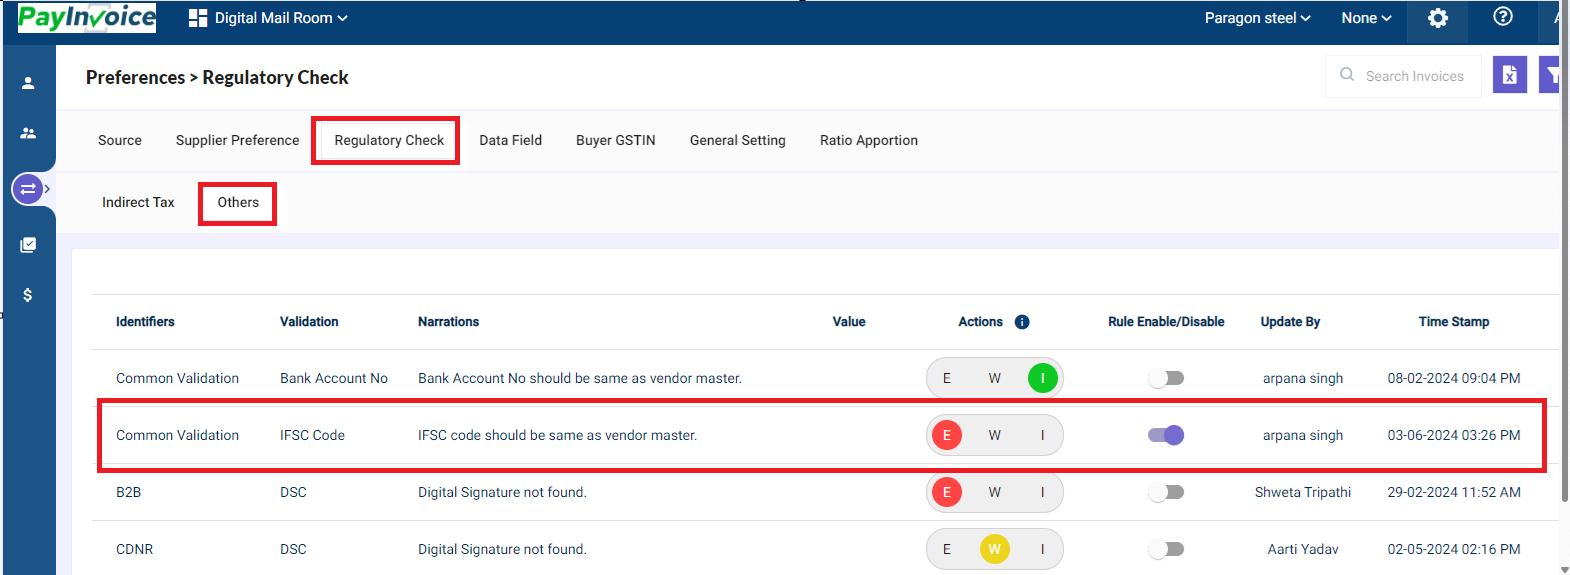Select green I action for Bank Account No

point(1043,378)
